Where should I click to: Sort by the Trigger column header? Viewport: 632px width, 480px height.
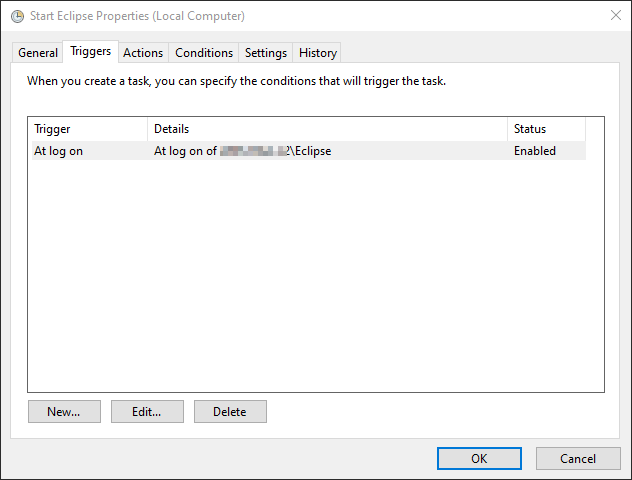pyautogui.click(x=89, y=129)
